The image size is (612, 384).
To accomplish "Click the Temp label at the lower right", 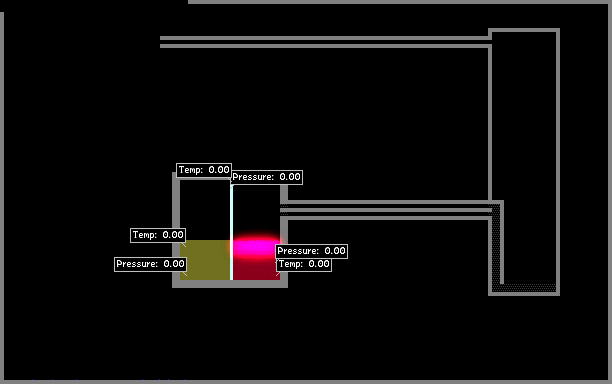I will point(304,264).
